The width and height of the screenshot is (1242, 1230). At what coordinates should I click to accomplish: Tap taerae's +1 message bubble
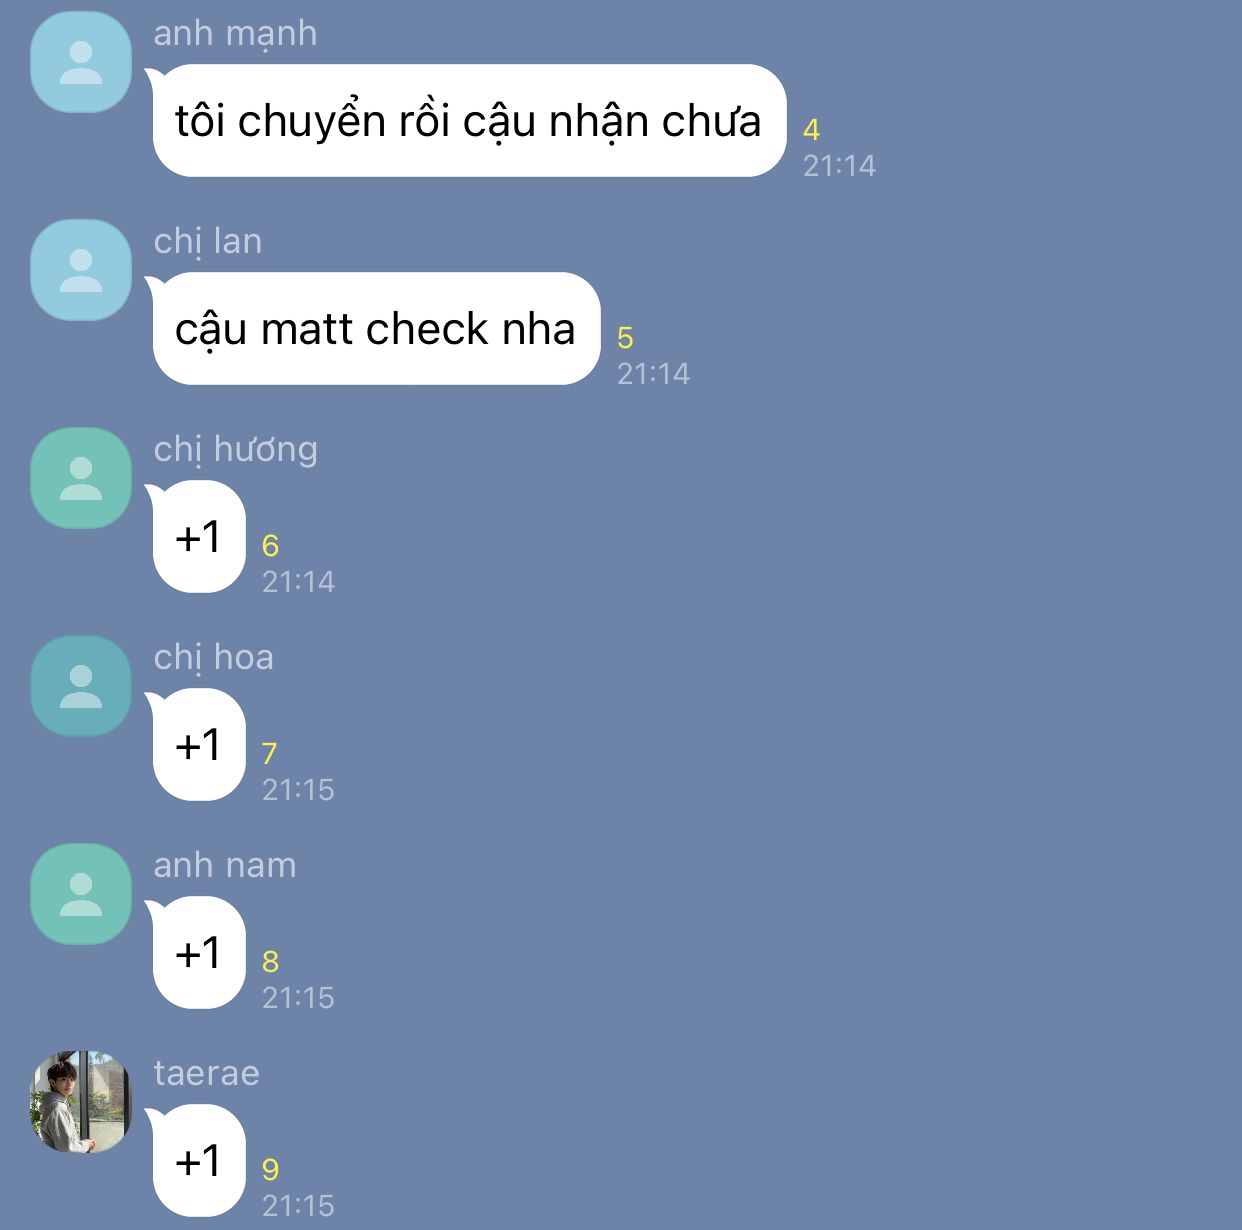[x=198, y=1161]
